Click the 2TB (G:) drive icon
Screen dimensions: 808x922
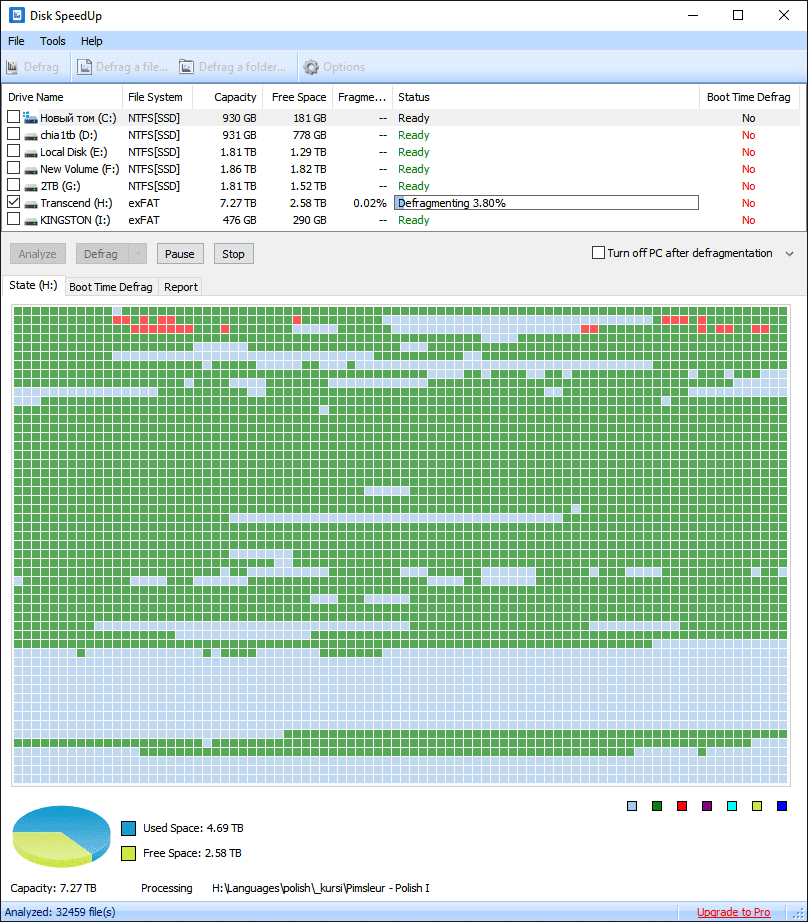[31, 187]
